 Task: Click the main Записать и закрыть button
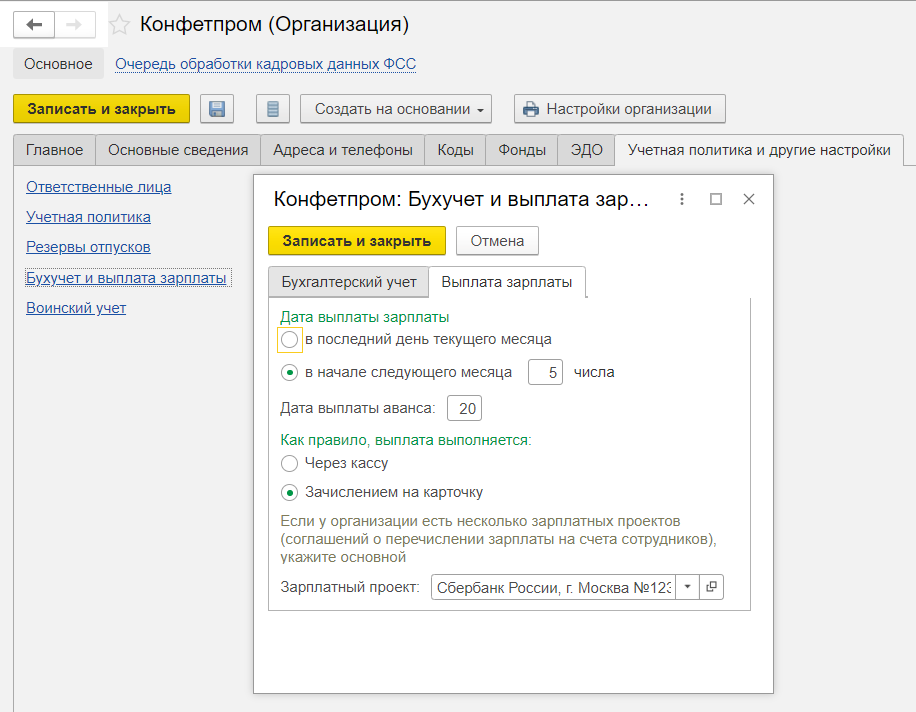(102, 109)
